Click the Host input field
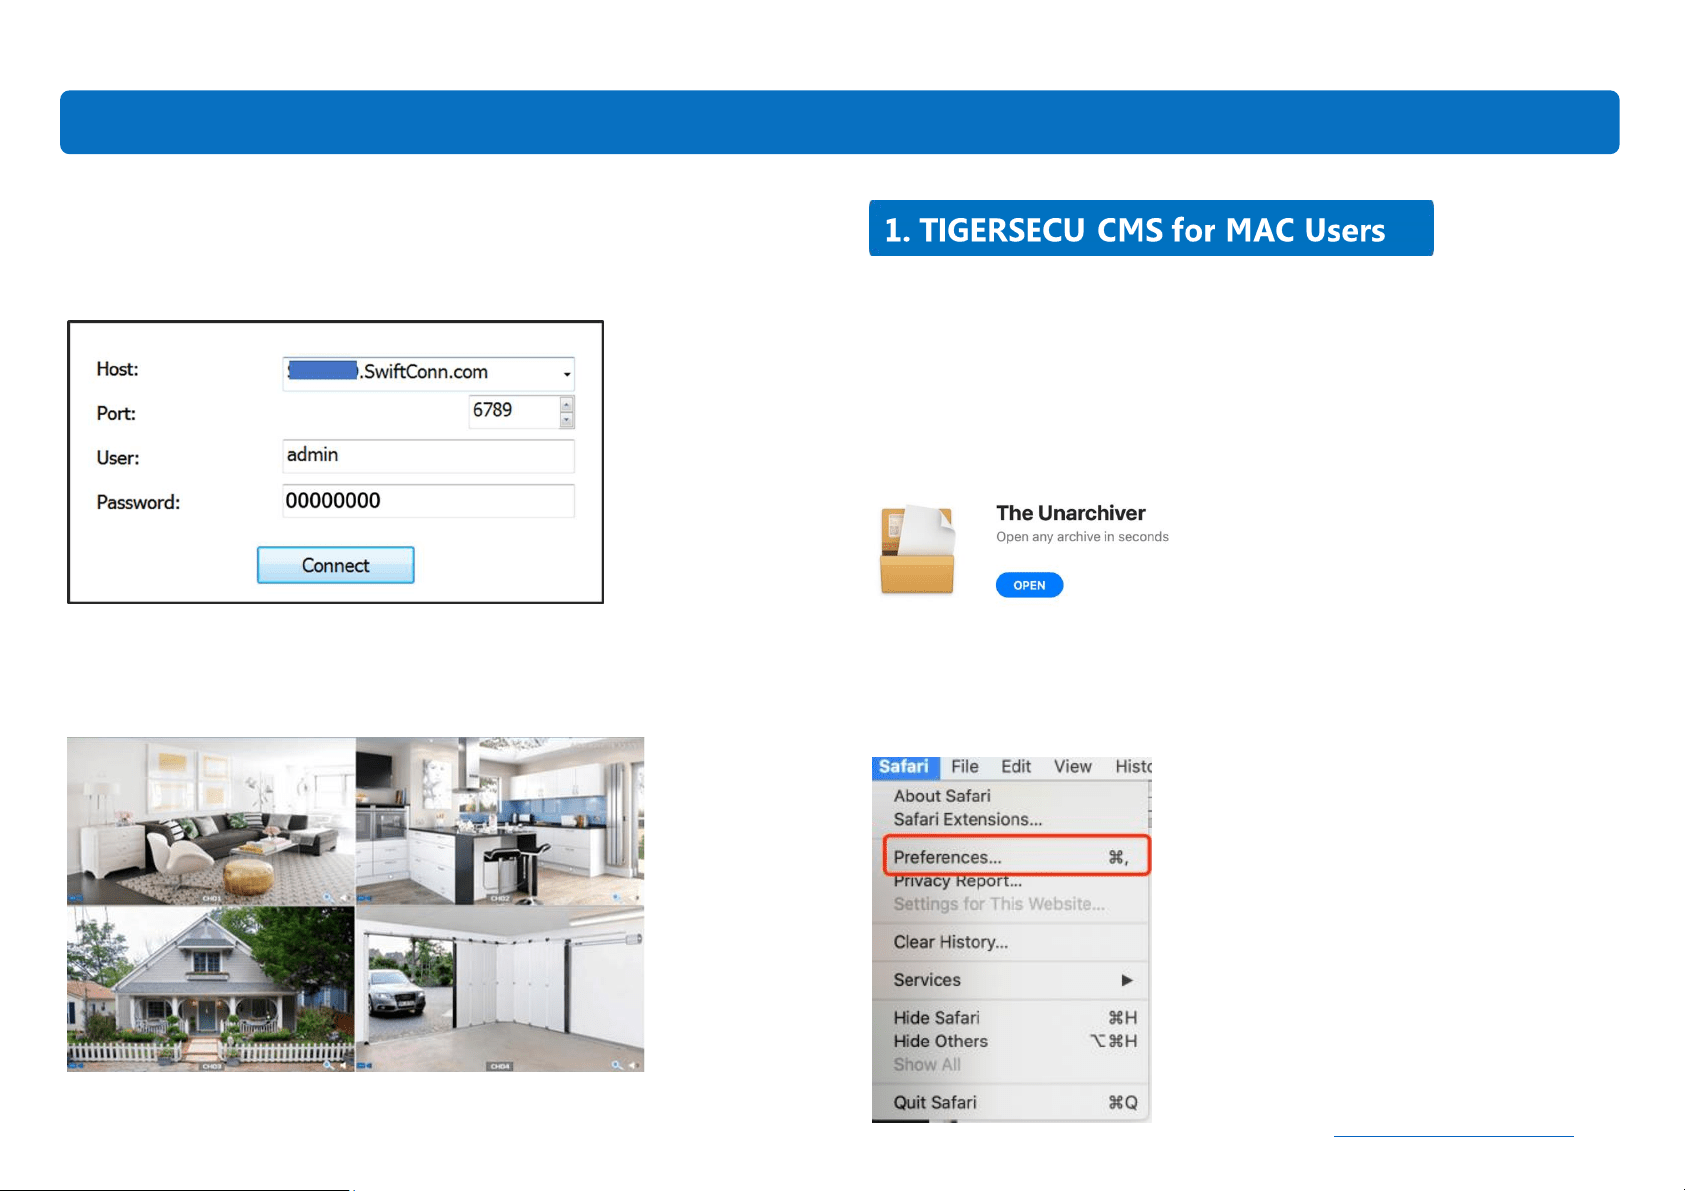 point(428,372)
